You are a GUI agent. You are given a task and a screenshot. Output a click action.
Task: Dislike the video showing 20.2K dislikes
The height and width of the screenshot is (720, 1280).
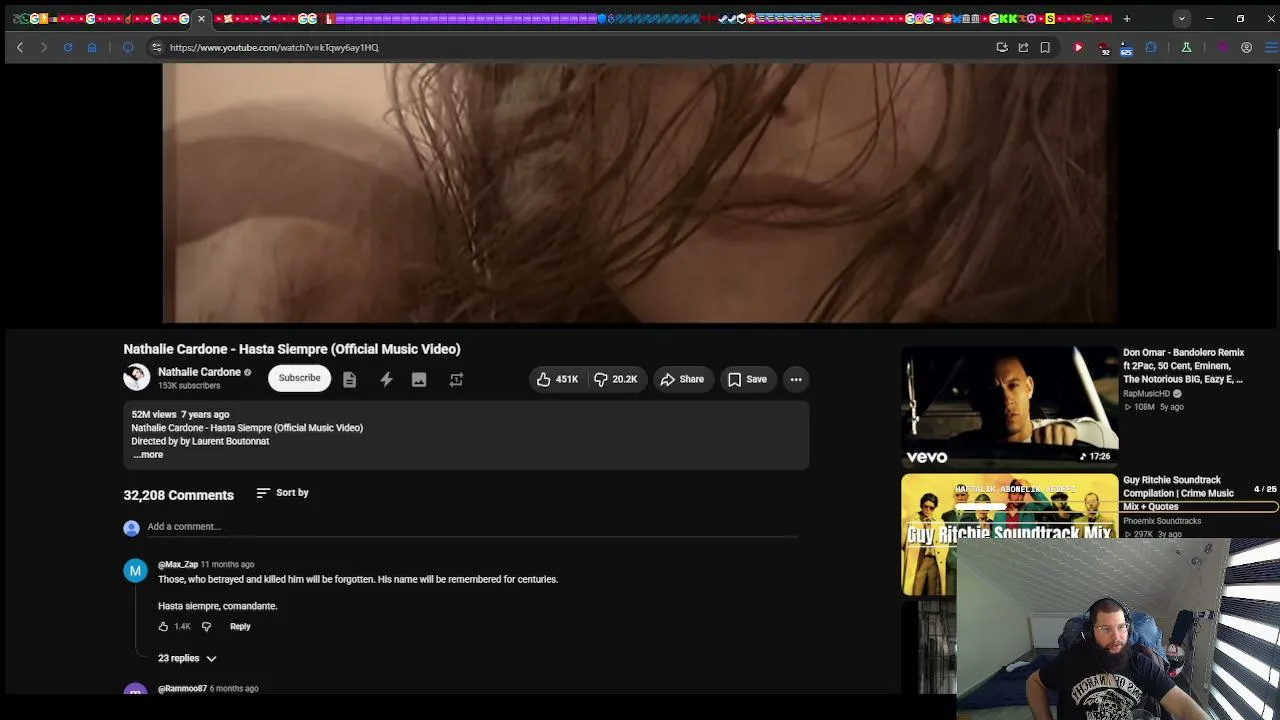click(616, 379)
